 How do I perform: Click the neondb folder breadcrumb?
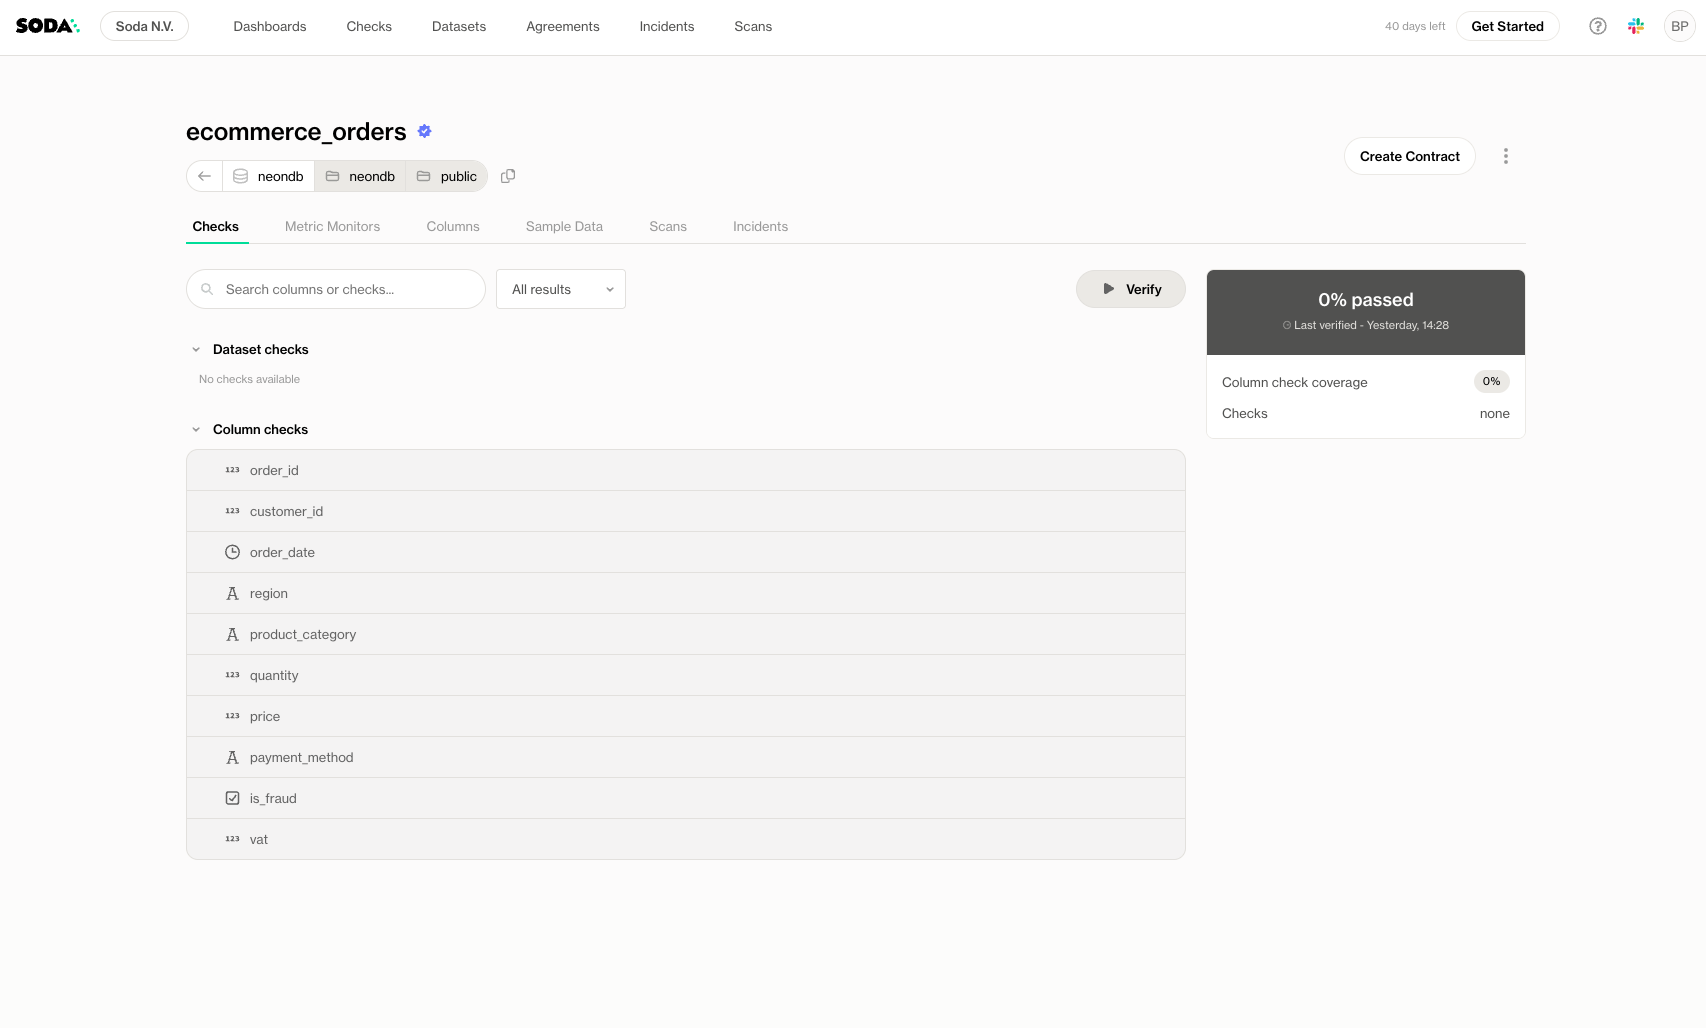click(360, 176)
